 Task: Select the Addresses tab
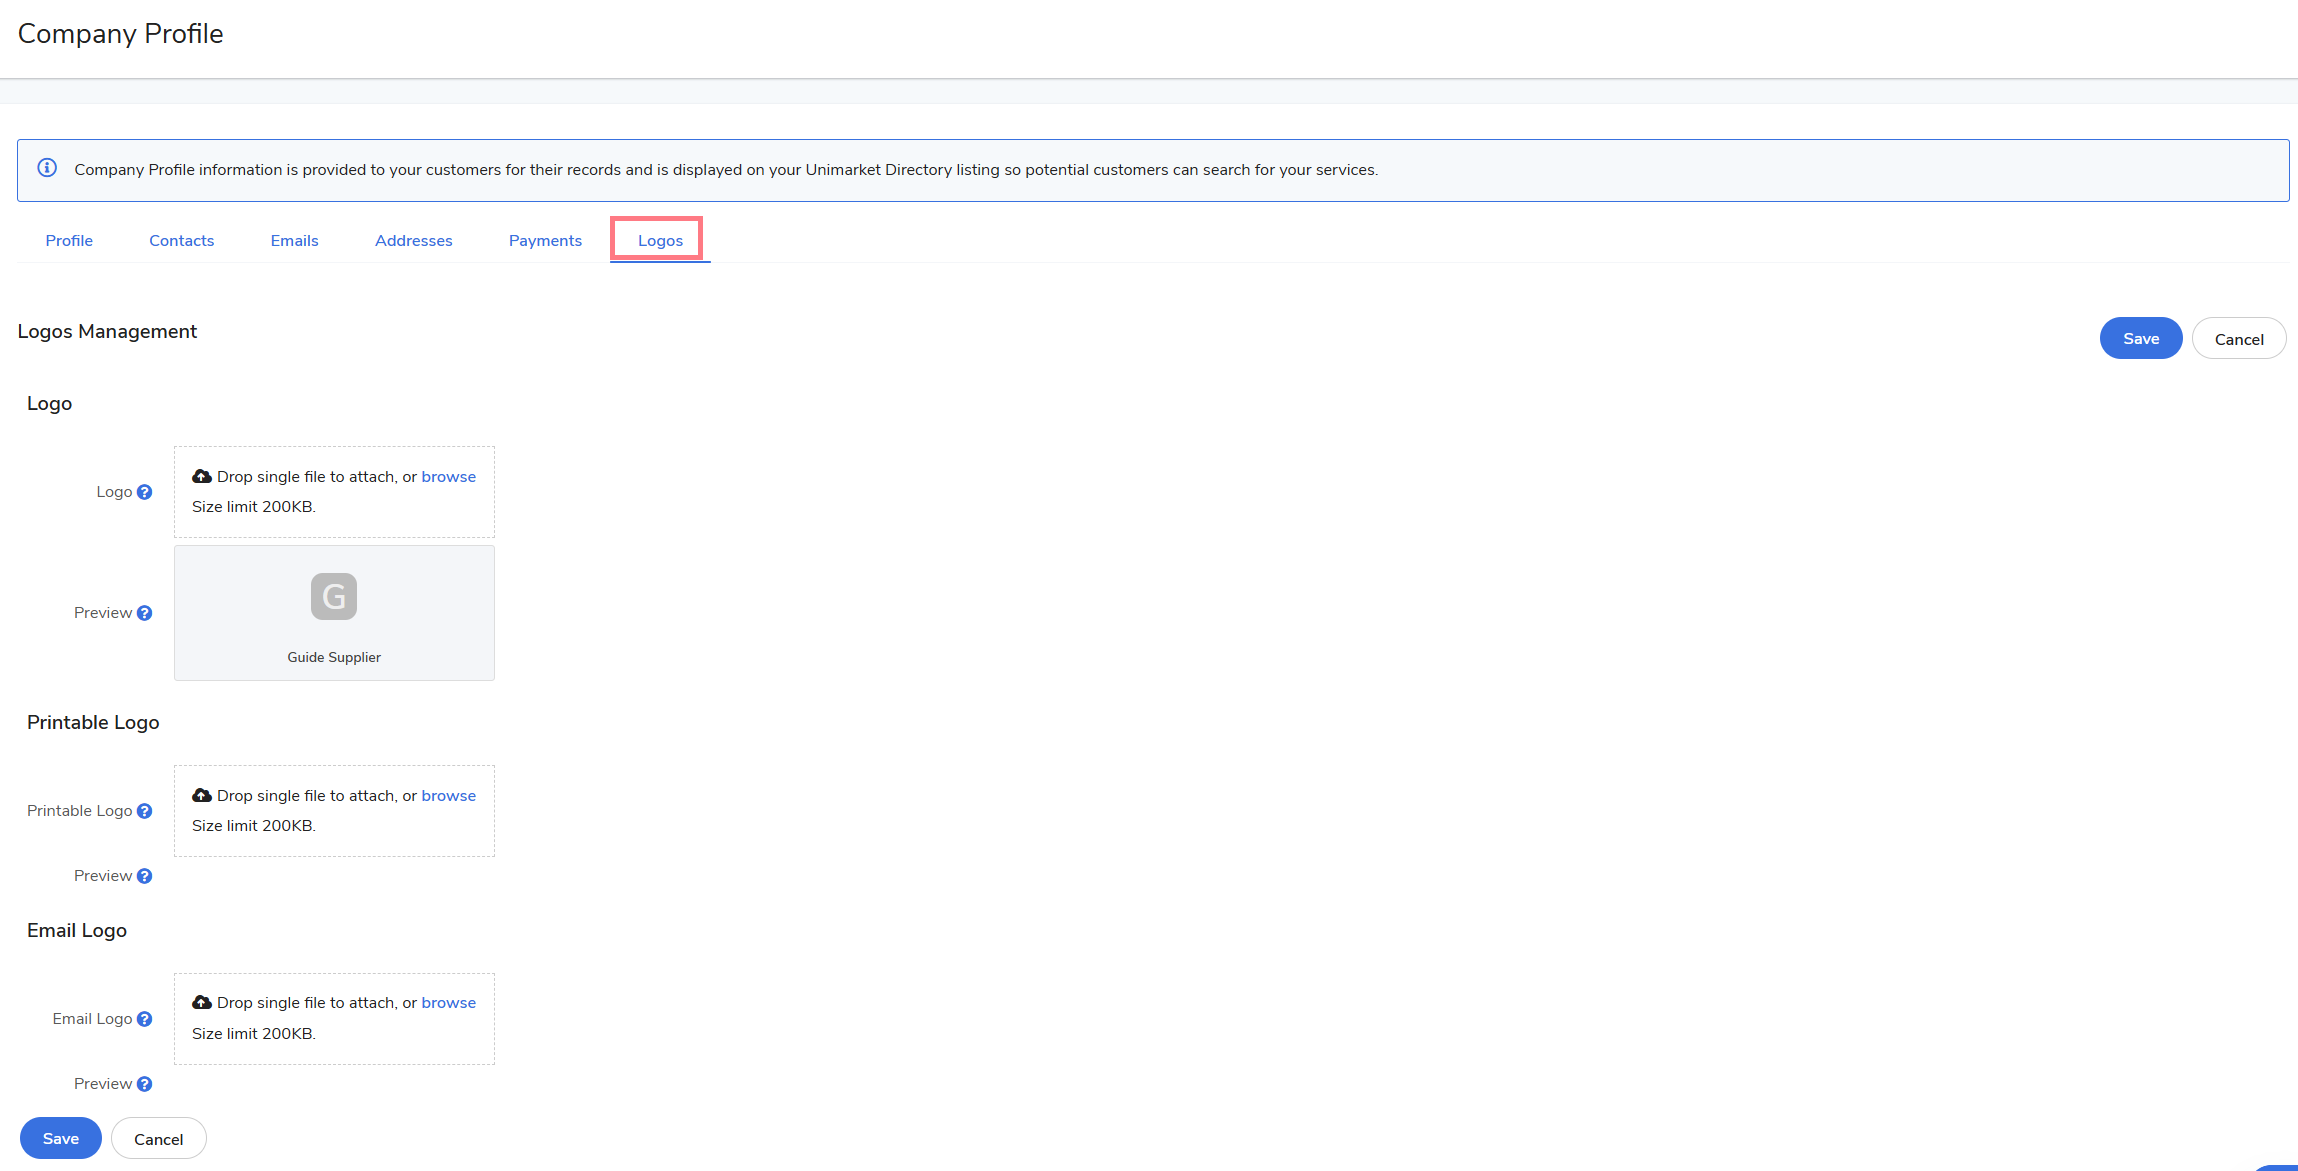[413, 241]
